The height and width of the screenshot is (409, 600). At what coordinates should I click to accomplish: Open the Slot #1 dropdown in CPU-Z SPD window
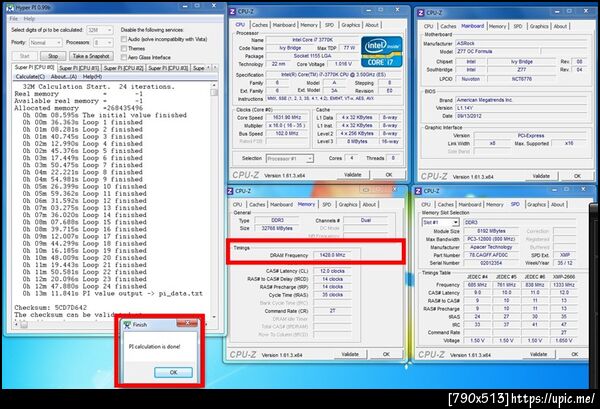click(x=440, y=222)
